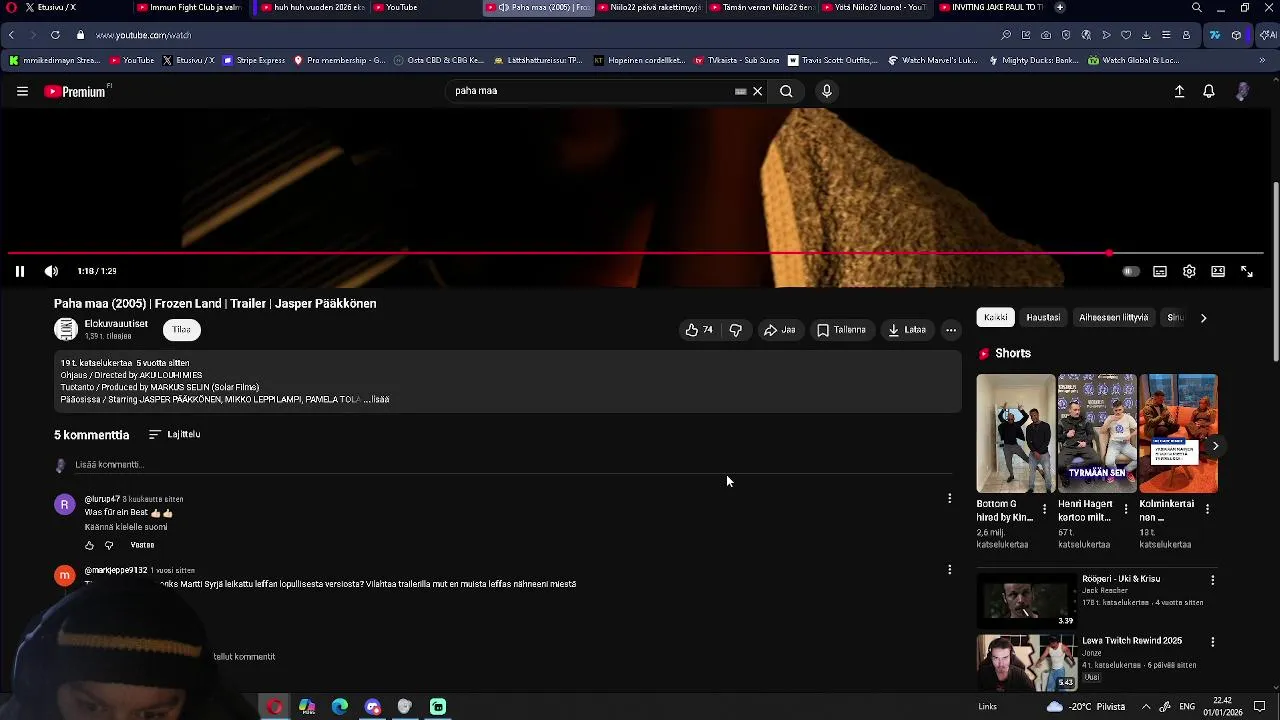1280x720 pixels.
Task: Select the Aiheeseen liittyviä chip
Action: coord(1114,318)
